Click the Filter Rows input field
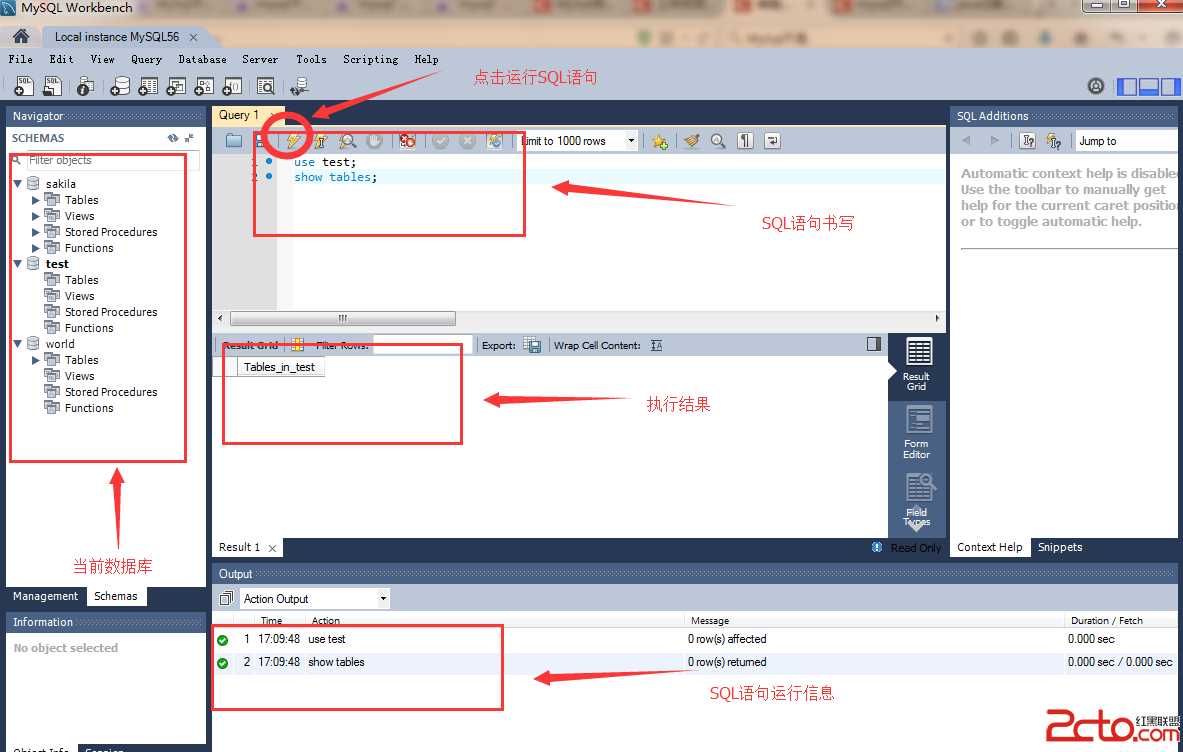This screenshot has width=1183, height=752. pyautogui.click(x=422, y=345)
